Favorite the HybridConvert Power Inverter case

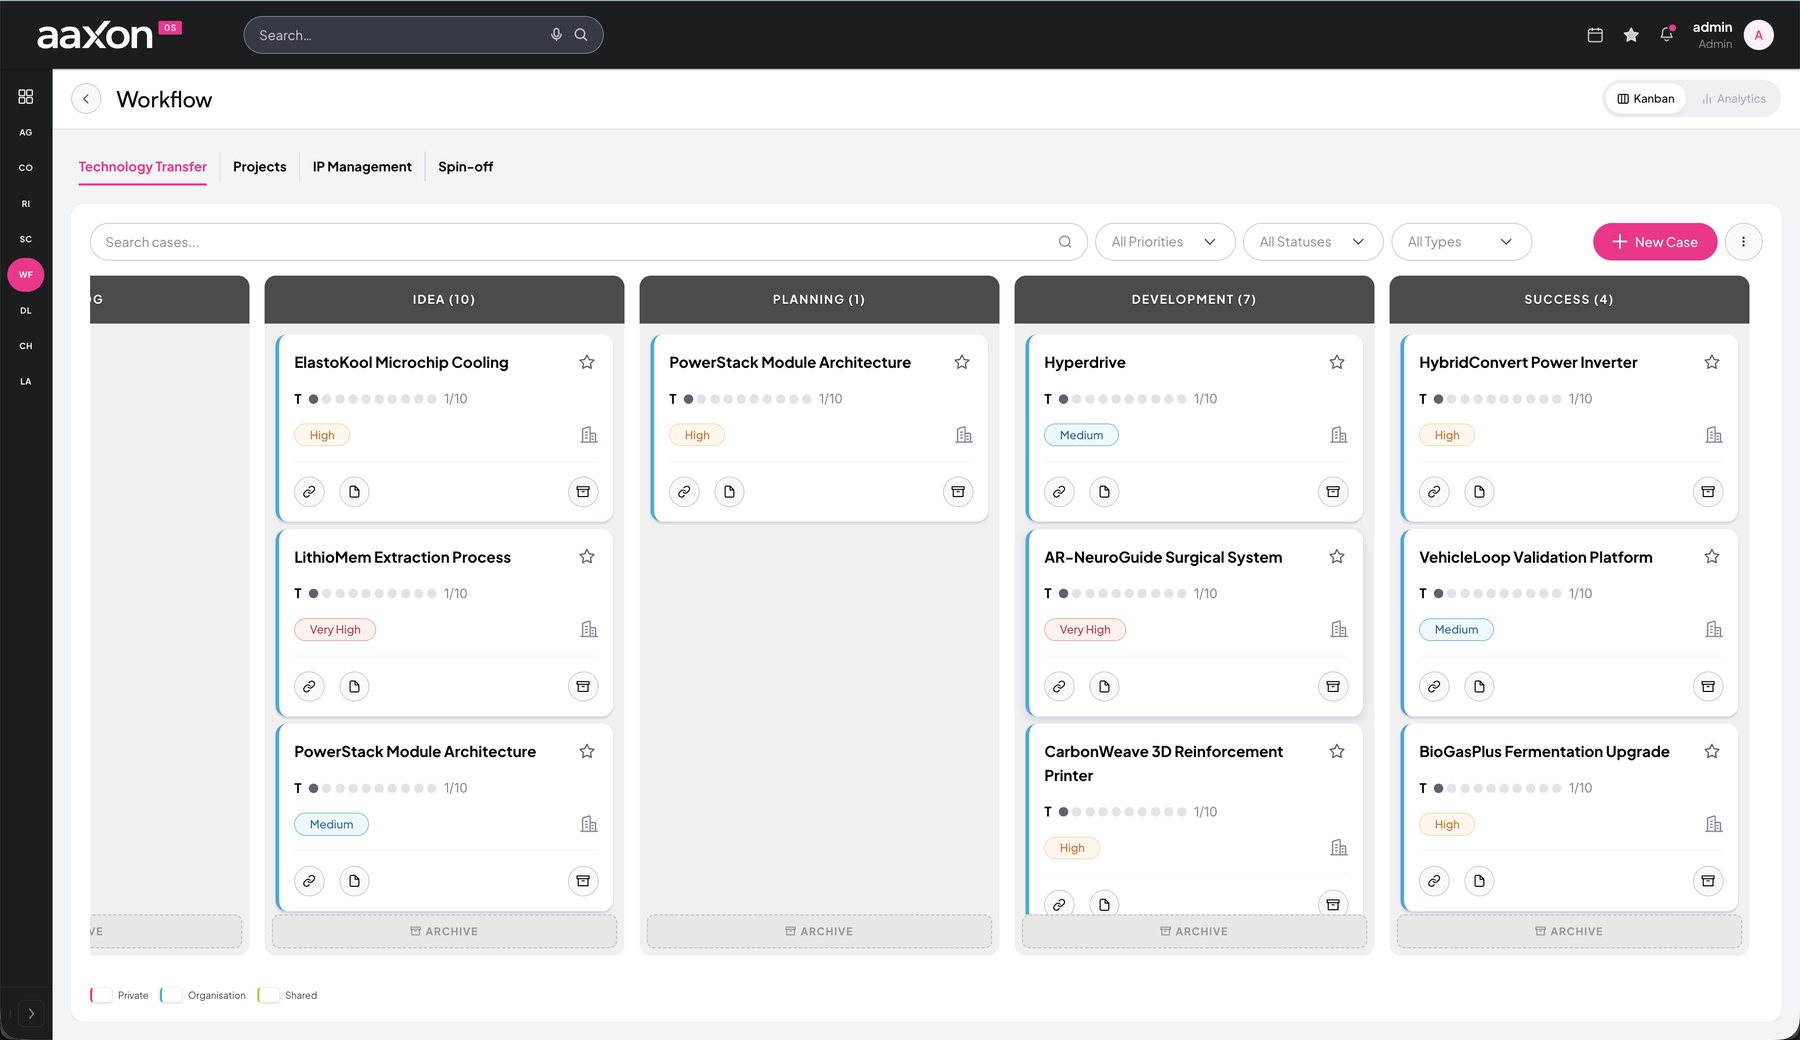(x=1712, y=362)
